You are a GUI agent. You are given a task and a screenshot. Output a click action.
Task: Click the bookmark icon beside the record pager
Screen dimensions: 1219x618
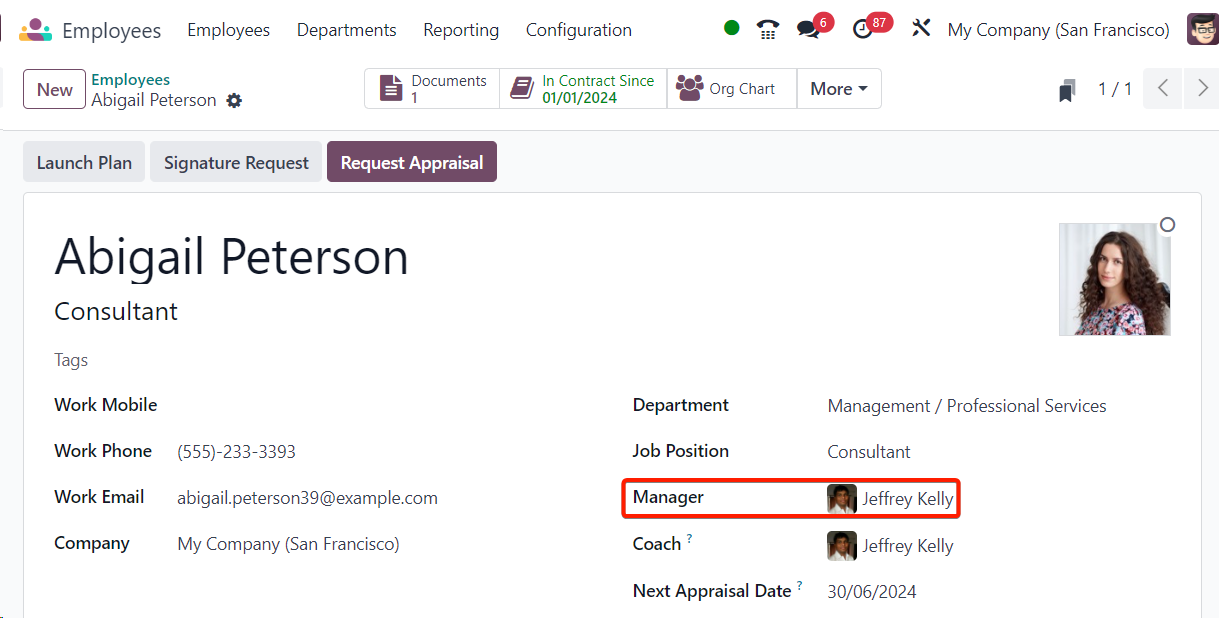[1067, 91]
